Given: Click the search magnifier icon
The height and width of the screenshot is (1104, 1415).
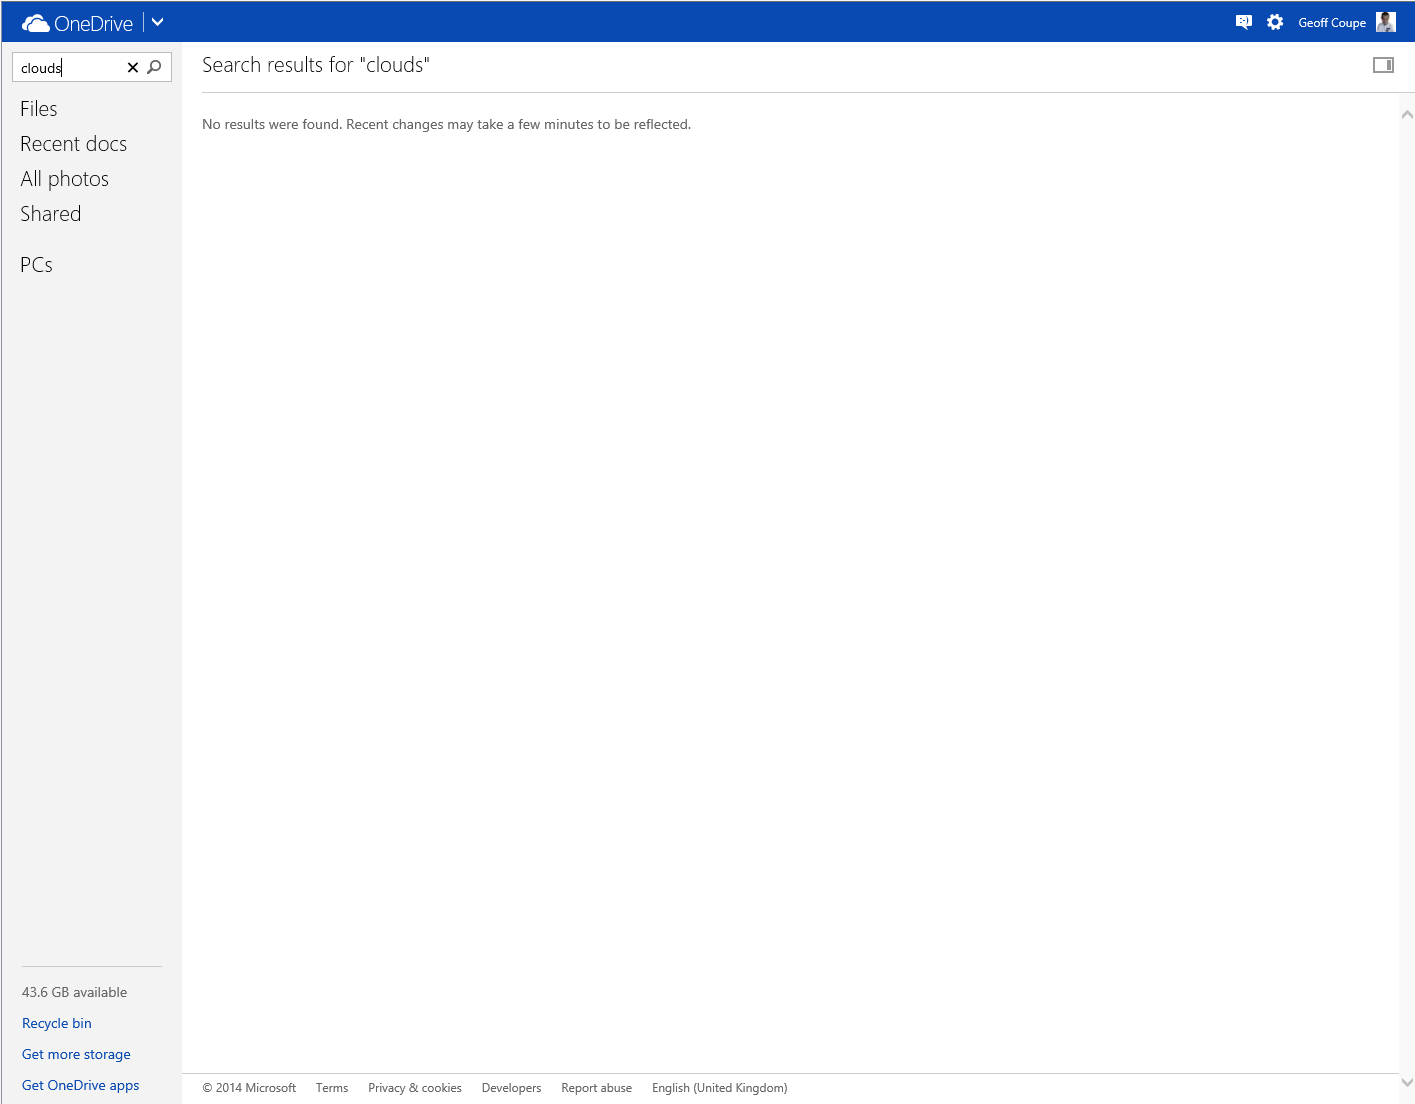Looking at the screenshot, I should [x=154, y=68].
